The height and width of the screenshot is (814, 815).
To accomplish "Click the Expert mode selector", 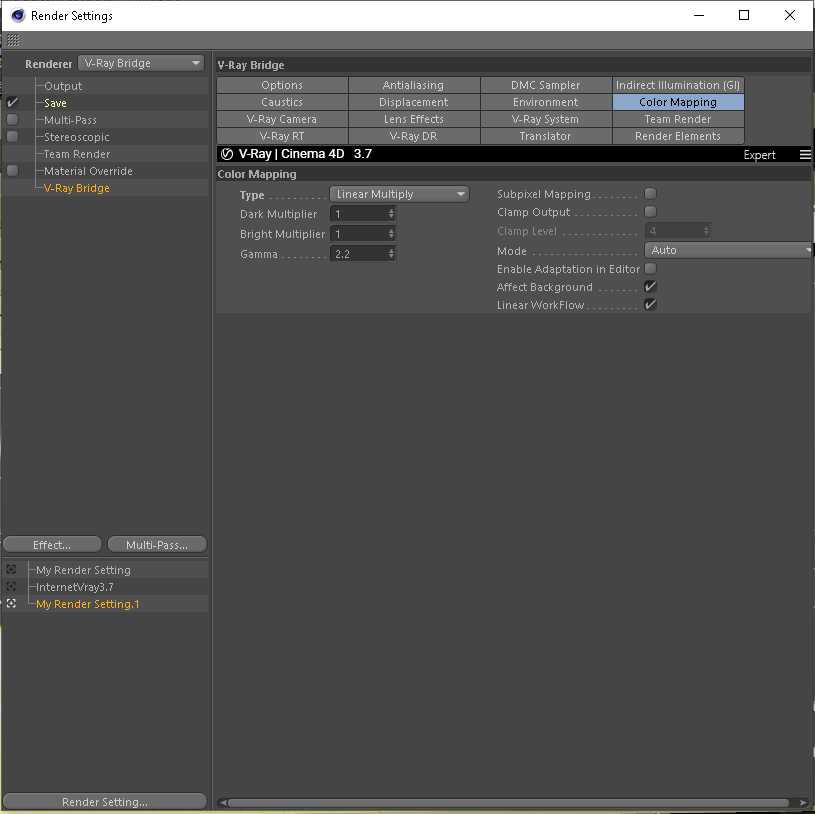I will [759, 154].
